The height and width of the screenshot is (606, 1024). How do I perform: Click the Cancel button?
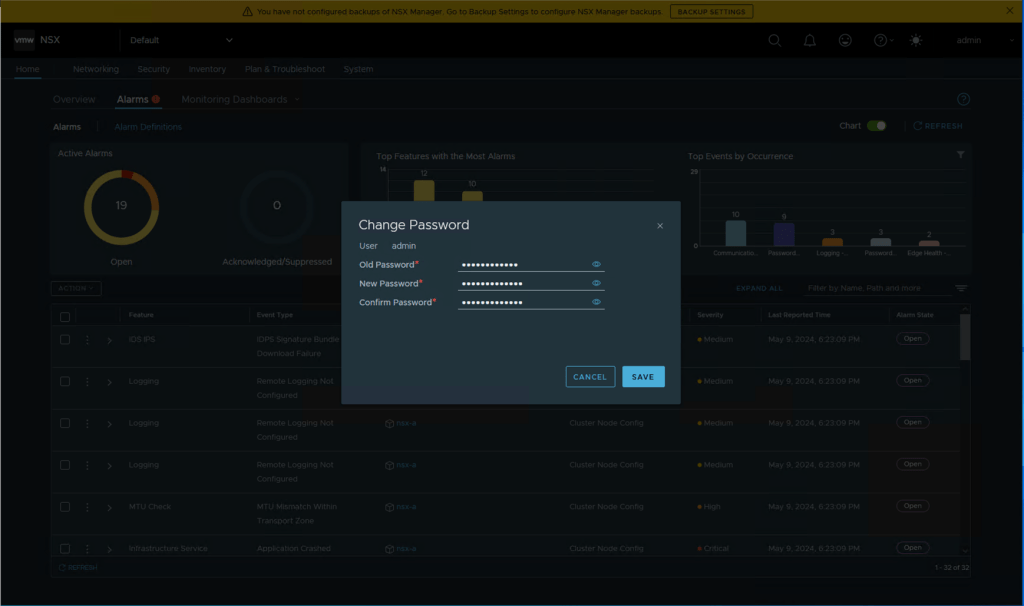tap(590, 377)
